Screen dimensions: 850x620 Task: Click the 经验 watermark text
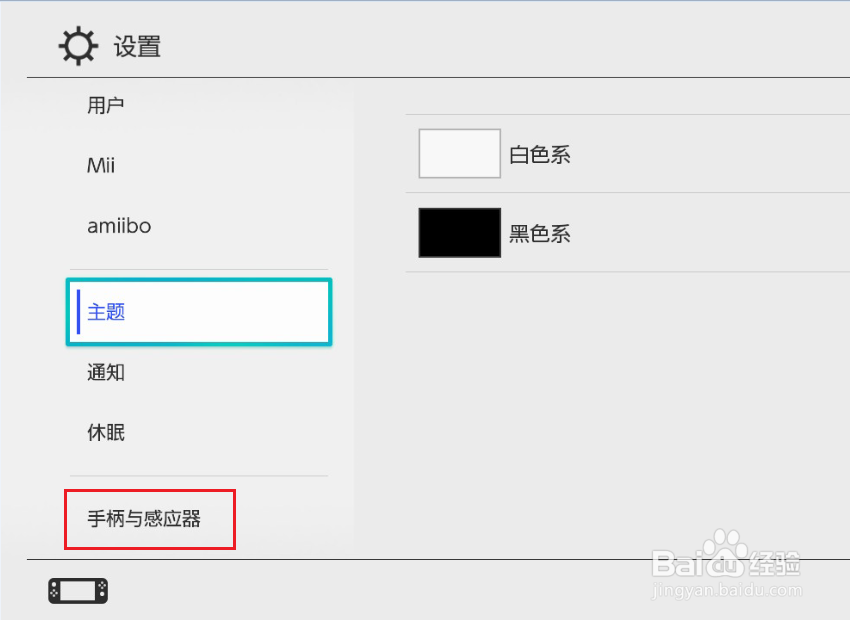774,564
